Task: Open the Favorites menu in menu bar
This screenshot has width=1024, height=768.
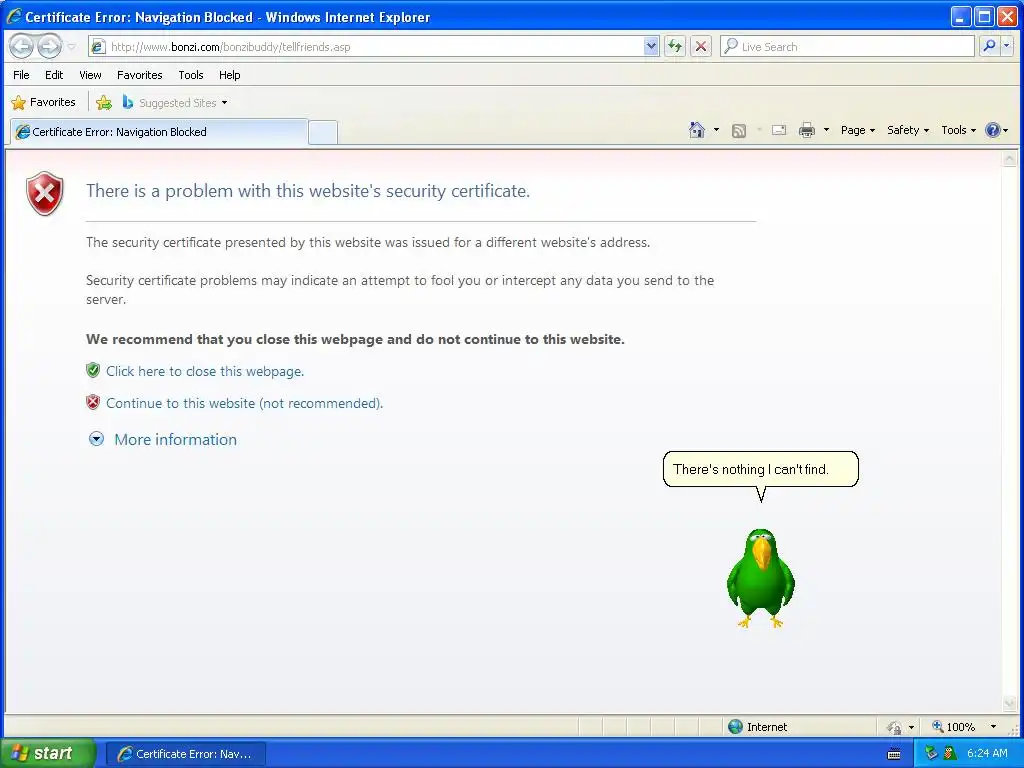Action: tap(139, 75)
